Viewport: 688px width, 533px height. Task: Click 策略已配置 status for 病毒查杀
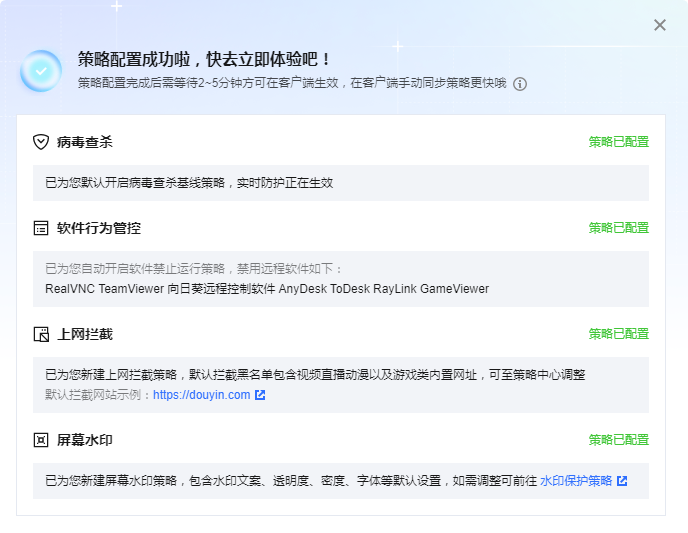click(619, 142)
